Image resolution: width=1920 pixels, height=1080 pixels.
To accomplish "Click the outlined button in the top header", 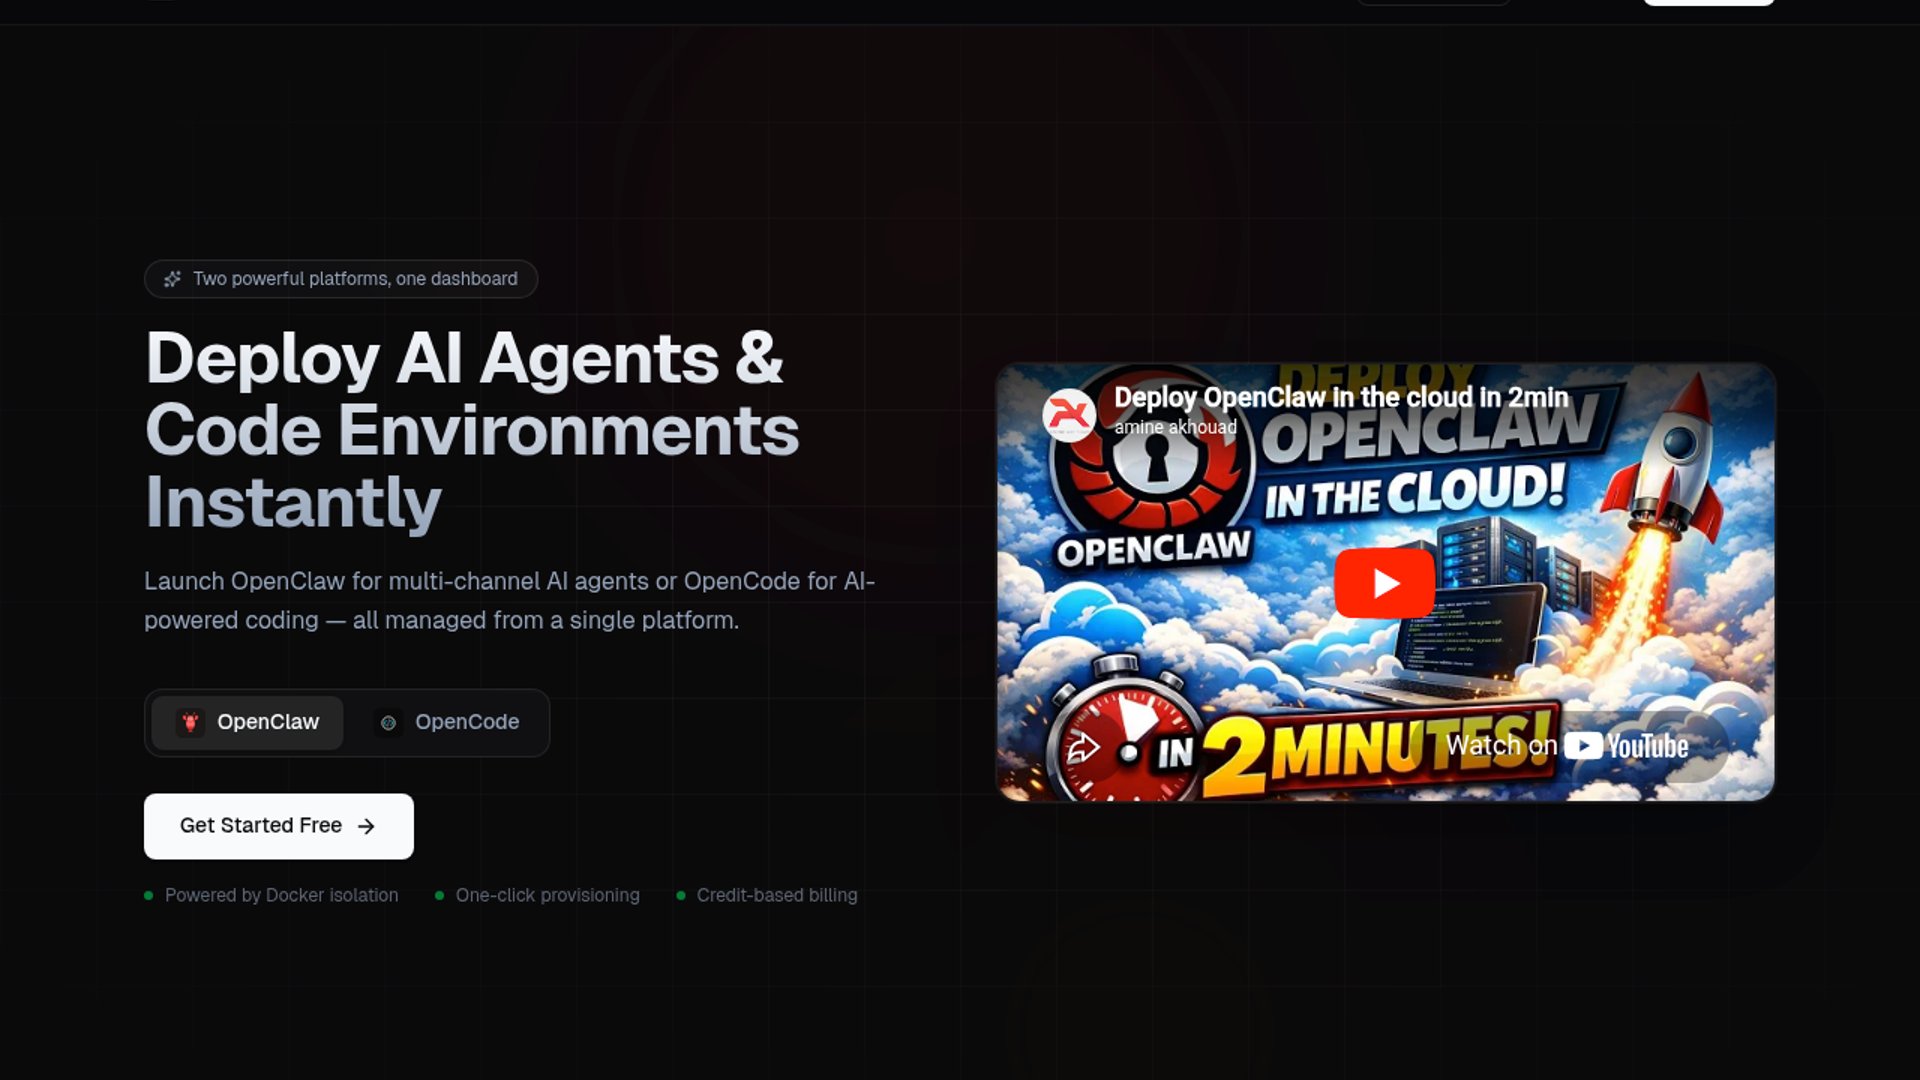I will coord(1432,2).
